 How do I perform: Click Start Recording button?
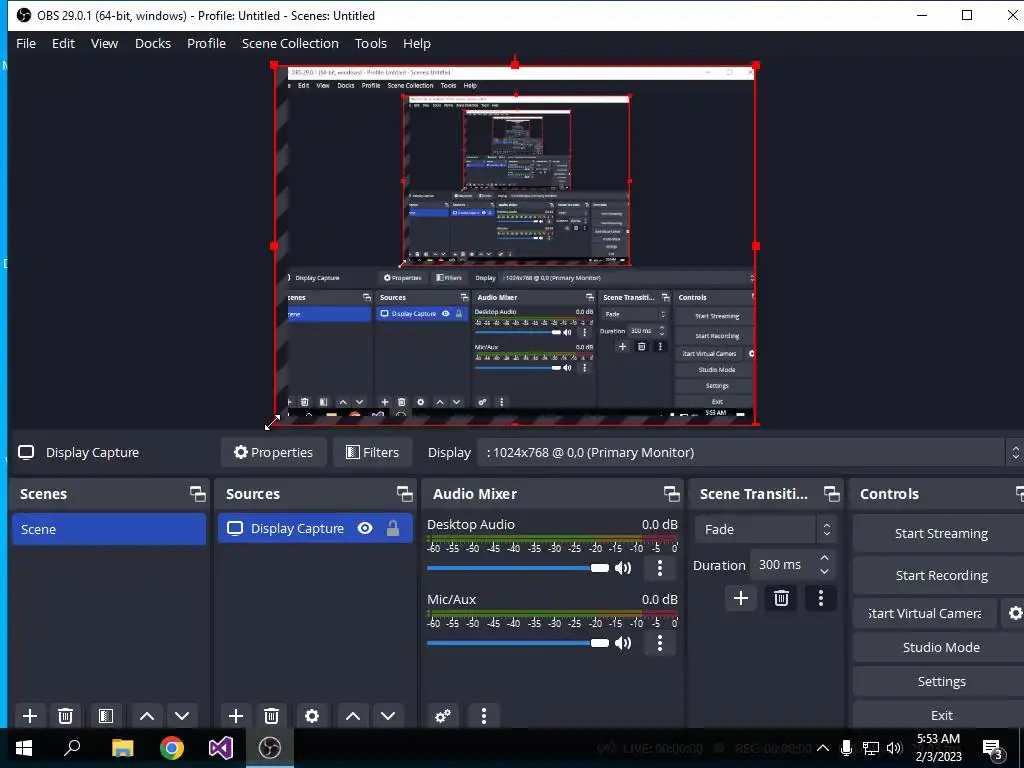click(940, 575)
